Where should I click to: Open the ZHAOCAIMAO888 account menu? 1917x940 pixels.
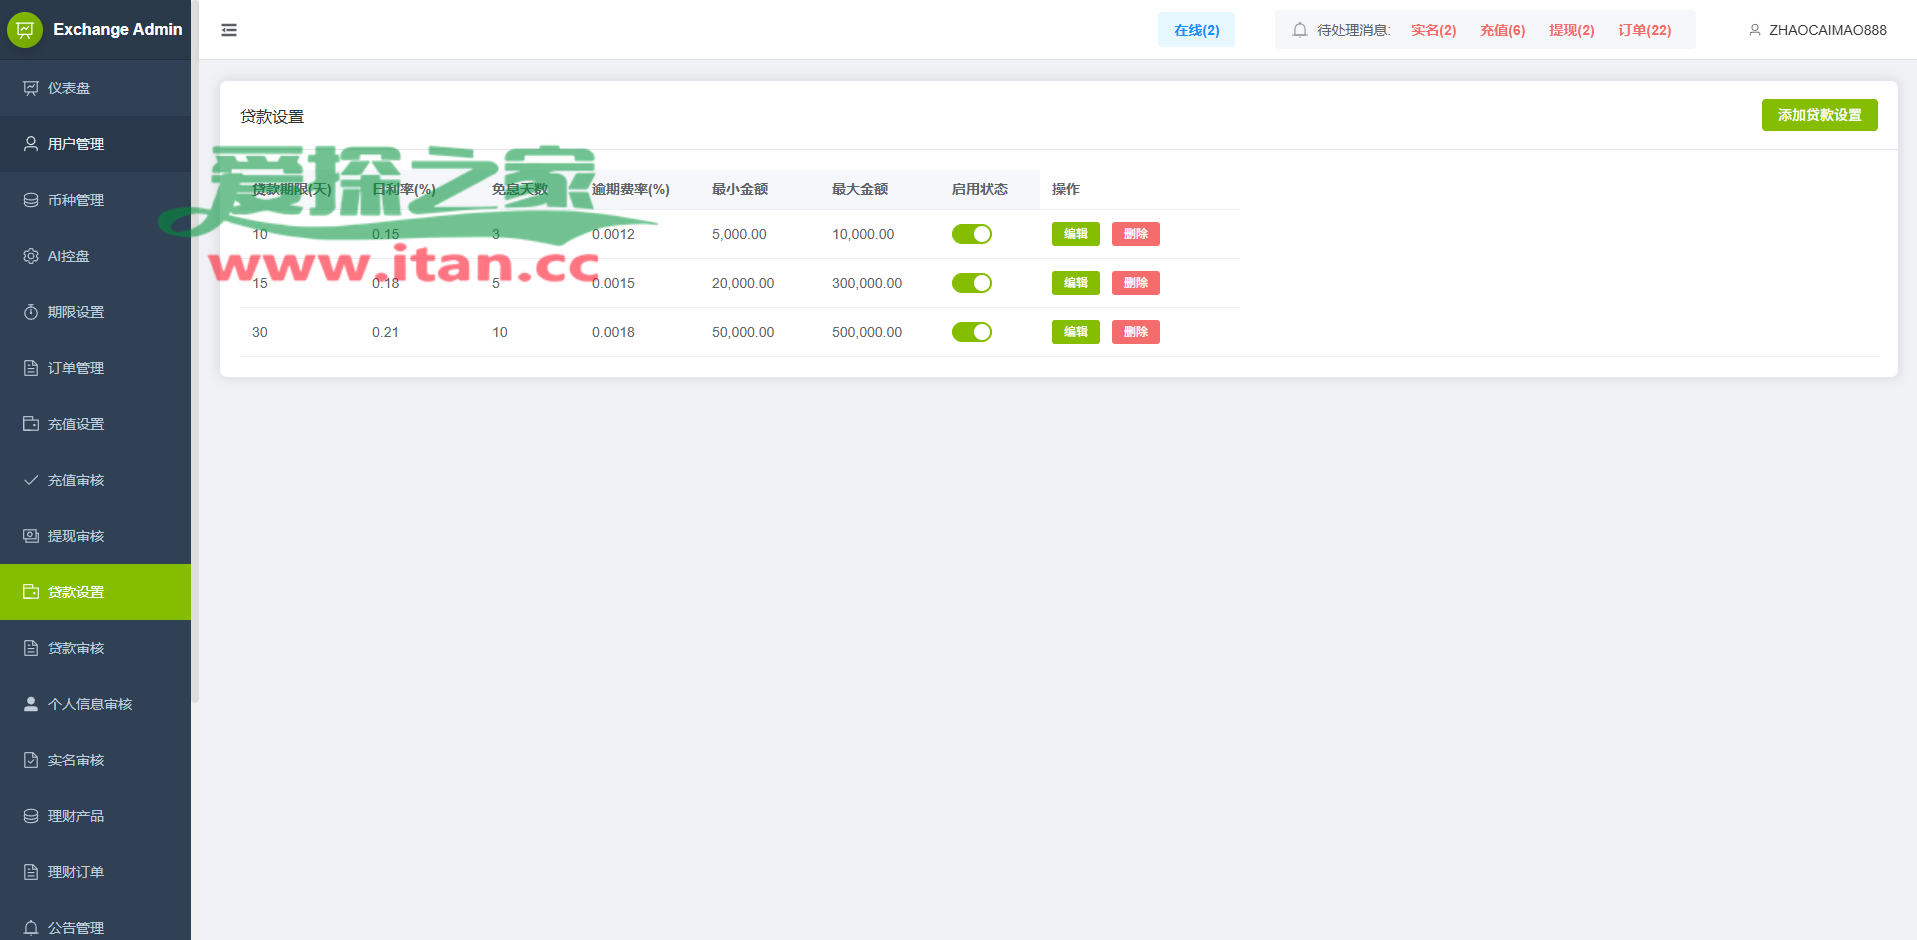pyautogui.click(x=1817, y=30)
